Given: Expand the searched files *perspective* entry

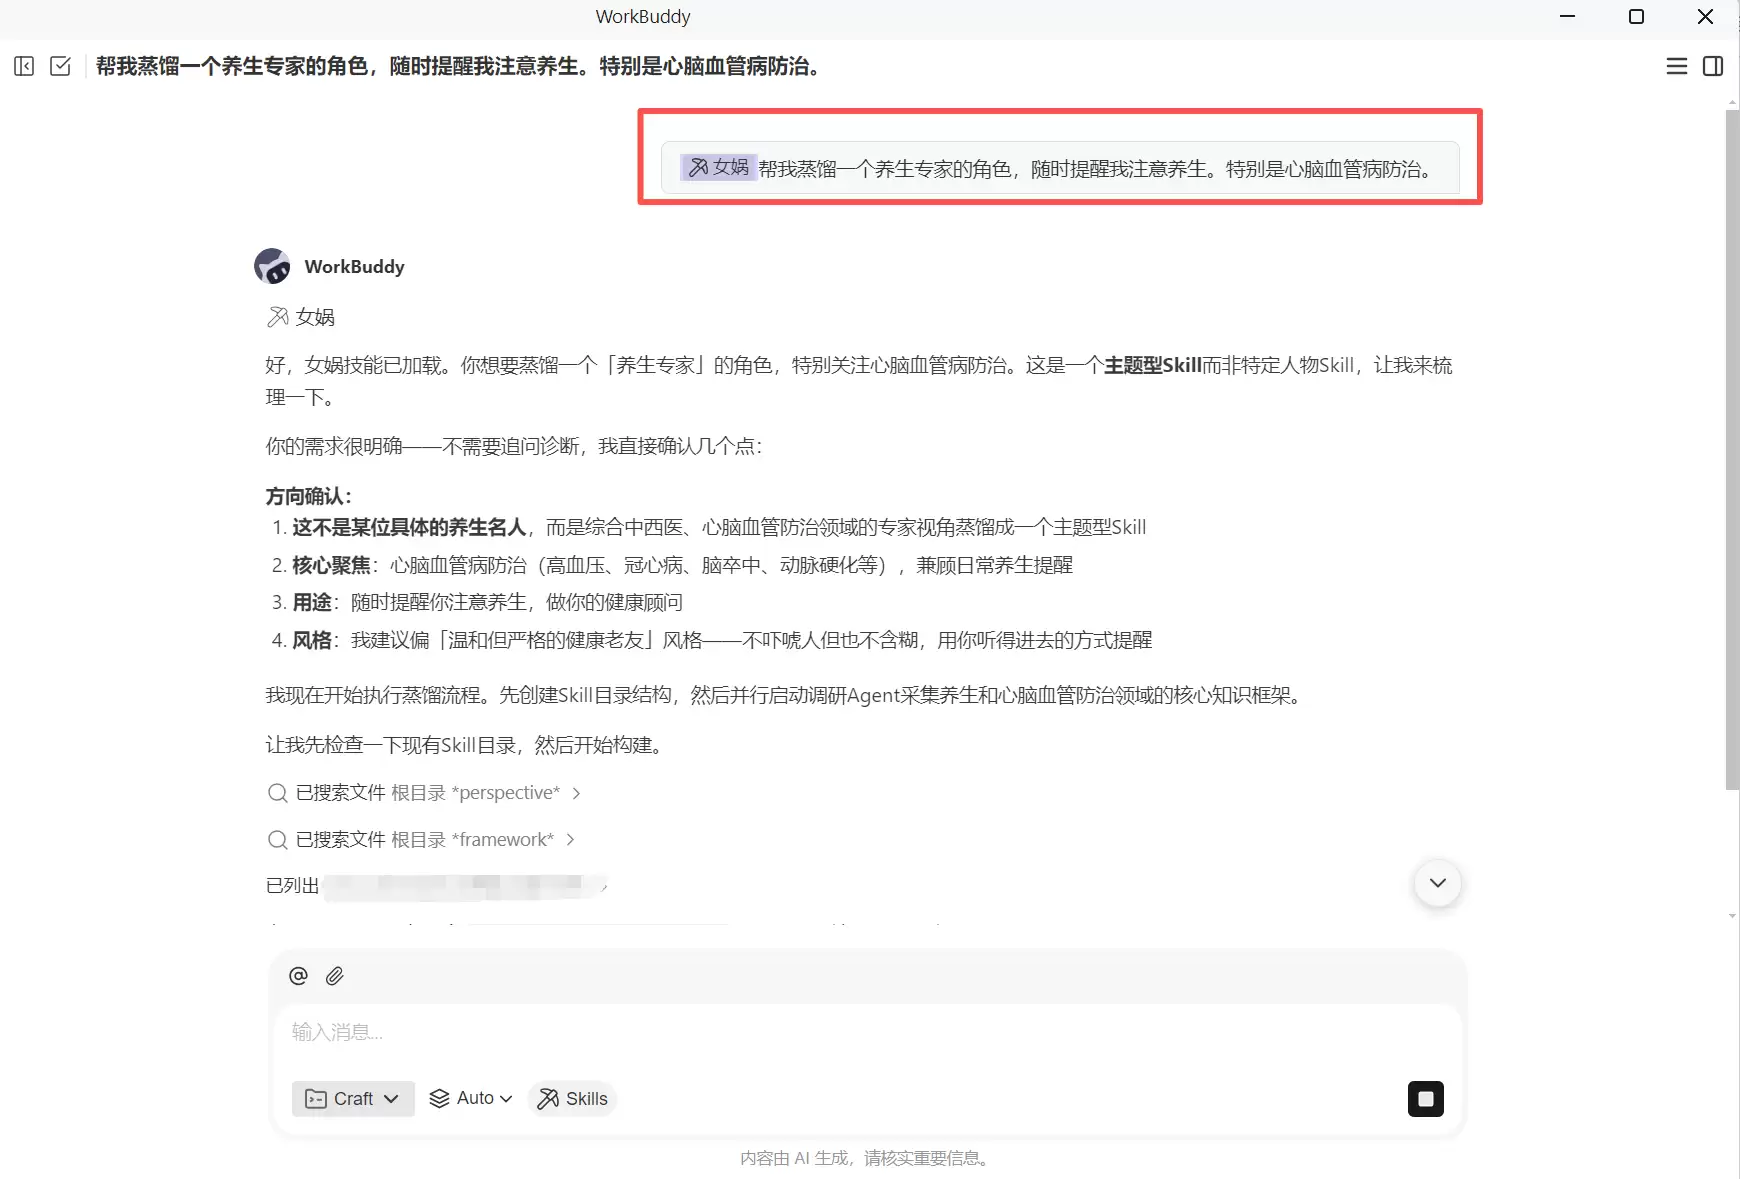Looking at the screenshot, I should click(x=424, y=793).
